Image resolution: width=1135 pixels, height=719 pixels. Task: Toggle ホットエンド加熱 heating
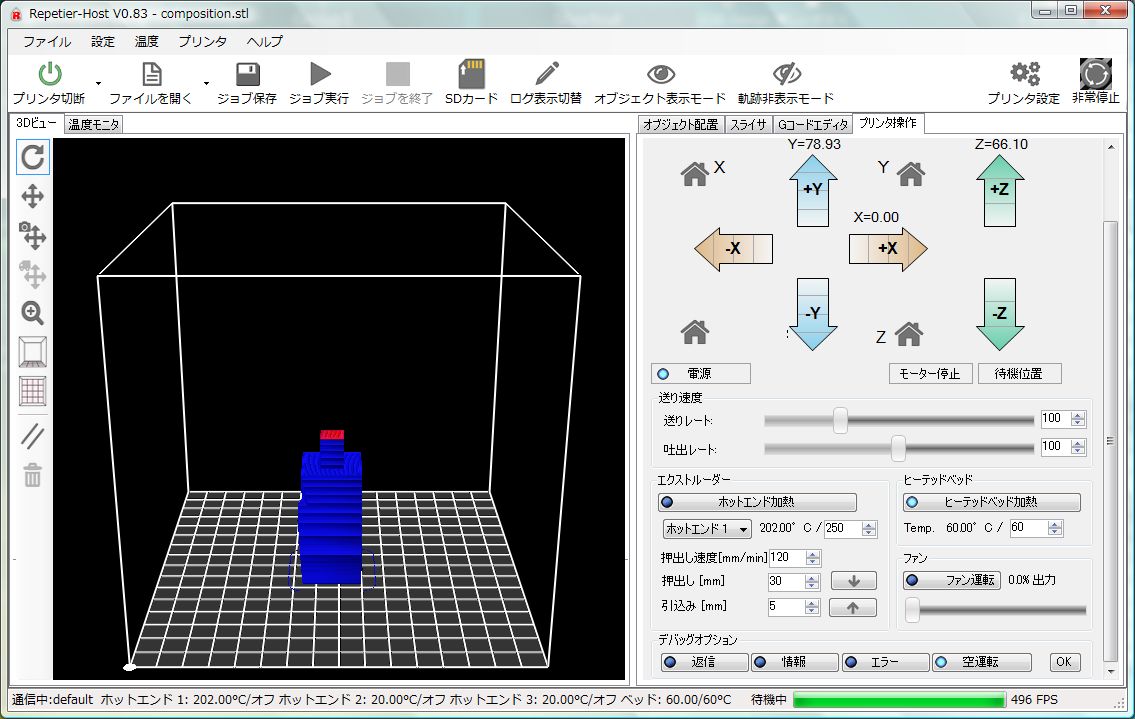coord(757,502)
